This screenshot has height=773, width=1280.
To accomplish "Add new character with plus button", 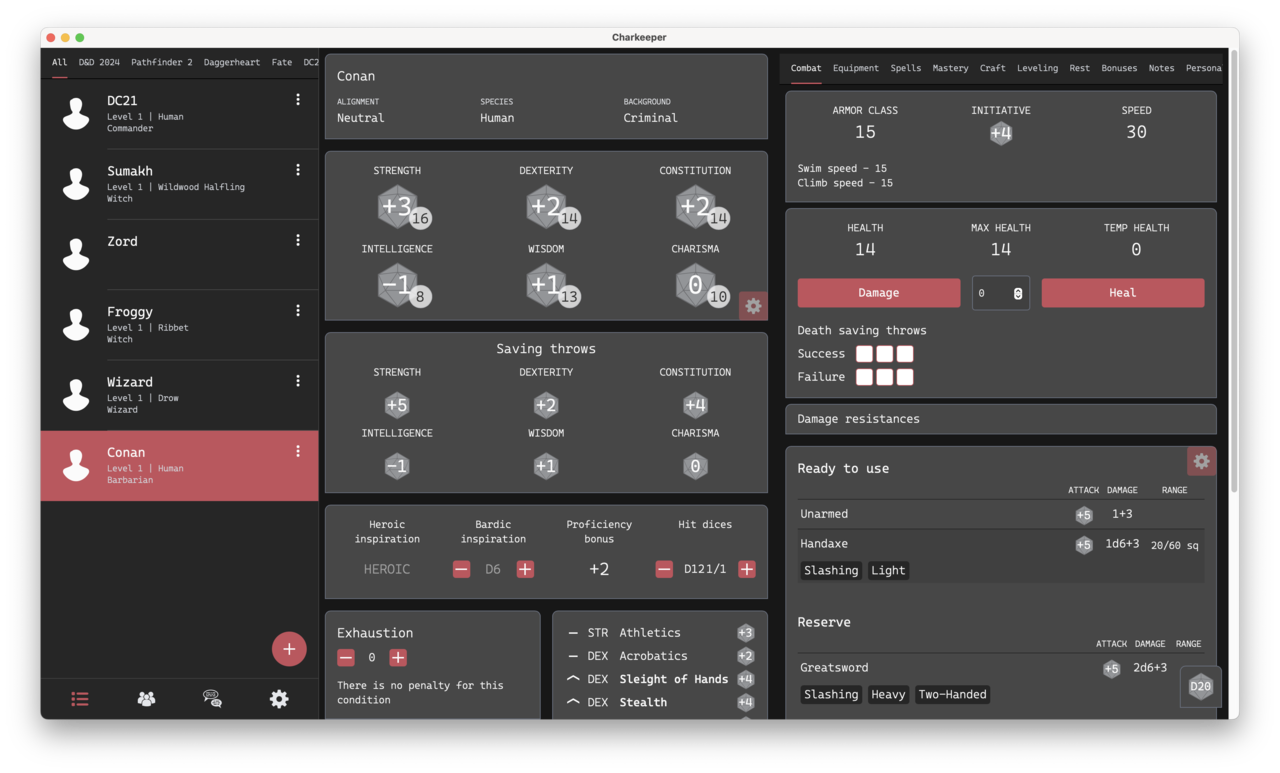I will pos(289,649).
